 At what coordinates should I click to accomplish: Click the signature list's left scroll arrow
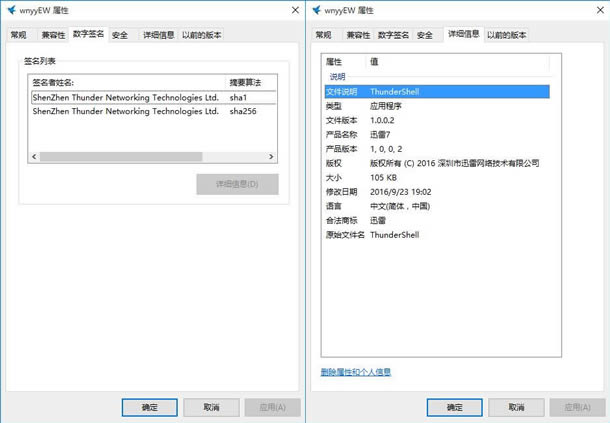pyautogui.click(x=35, y=157)
